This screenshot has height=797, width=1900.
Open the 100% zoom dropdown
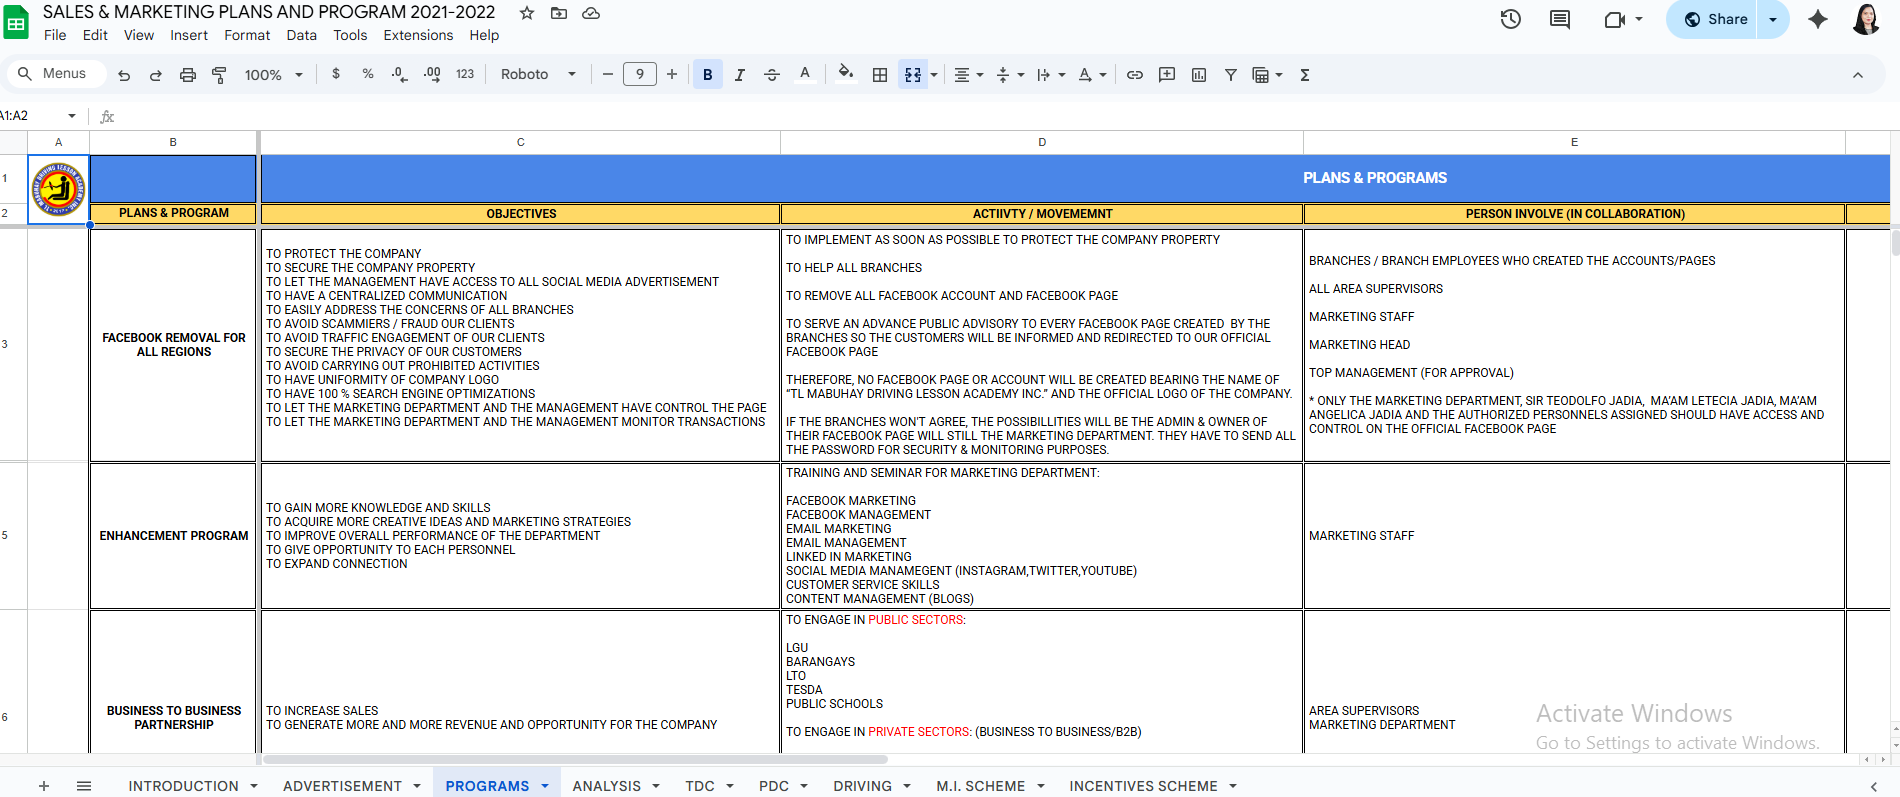pyautogui.click(x=273, y=75)
